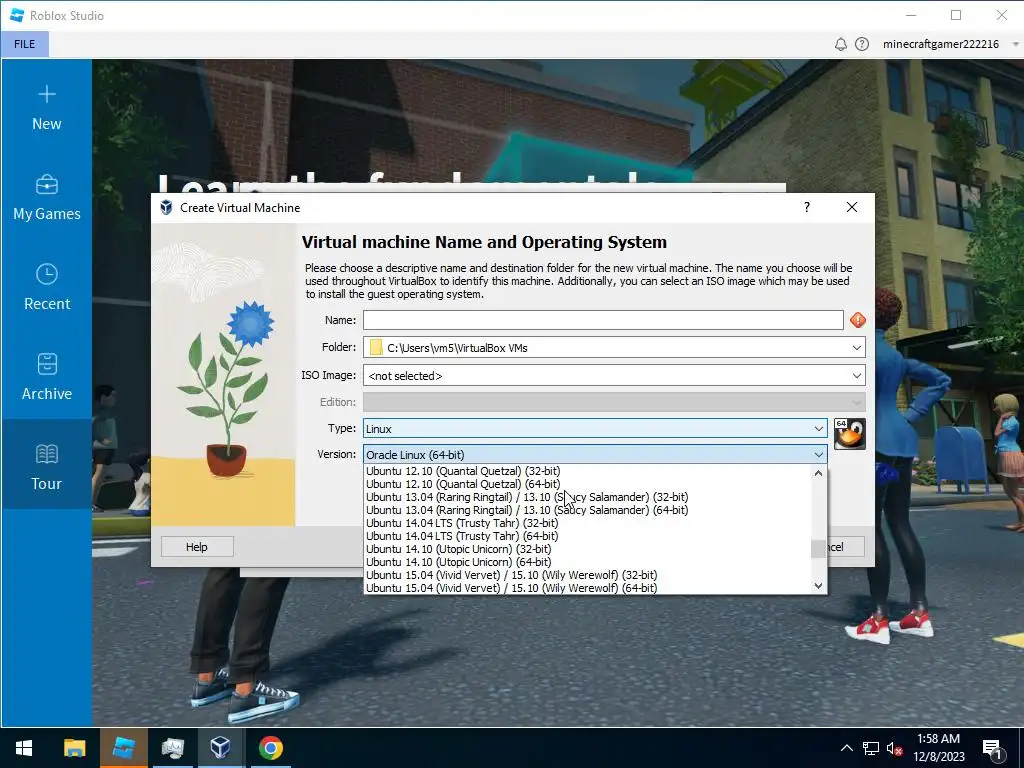The height and width of the screenshot is (768, 1024).
Task: Open the FILE menu
Action: click(x=25, y=44)
